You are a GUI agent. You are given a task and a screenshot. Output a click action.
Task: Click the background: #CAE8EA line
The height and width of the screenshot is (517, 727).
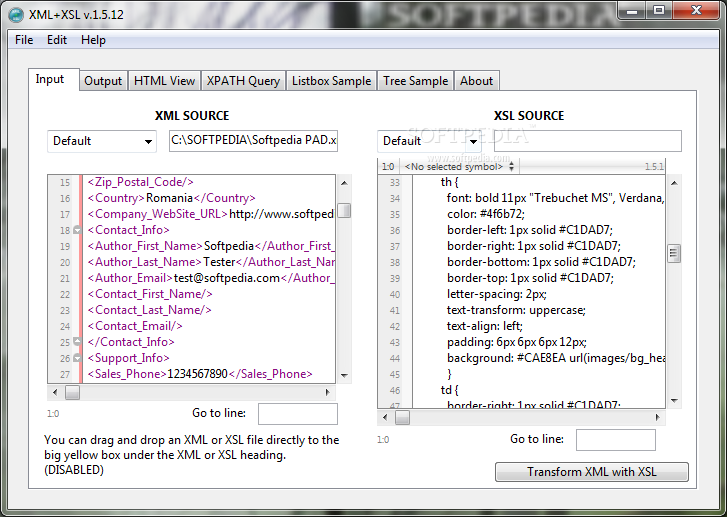555,358
